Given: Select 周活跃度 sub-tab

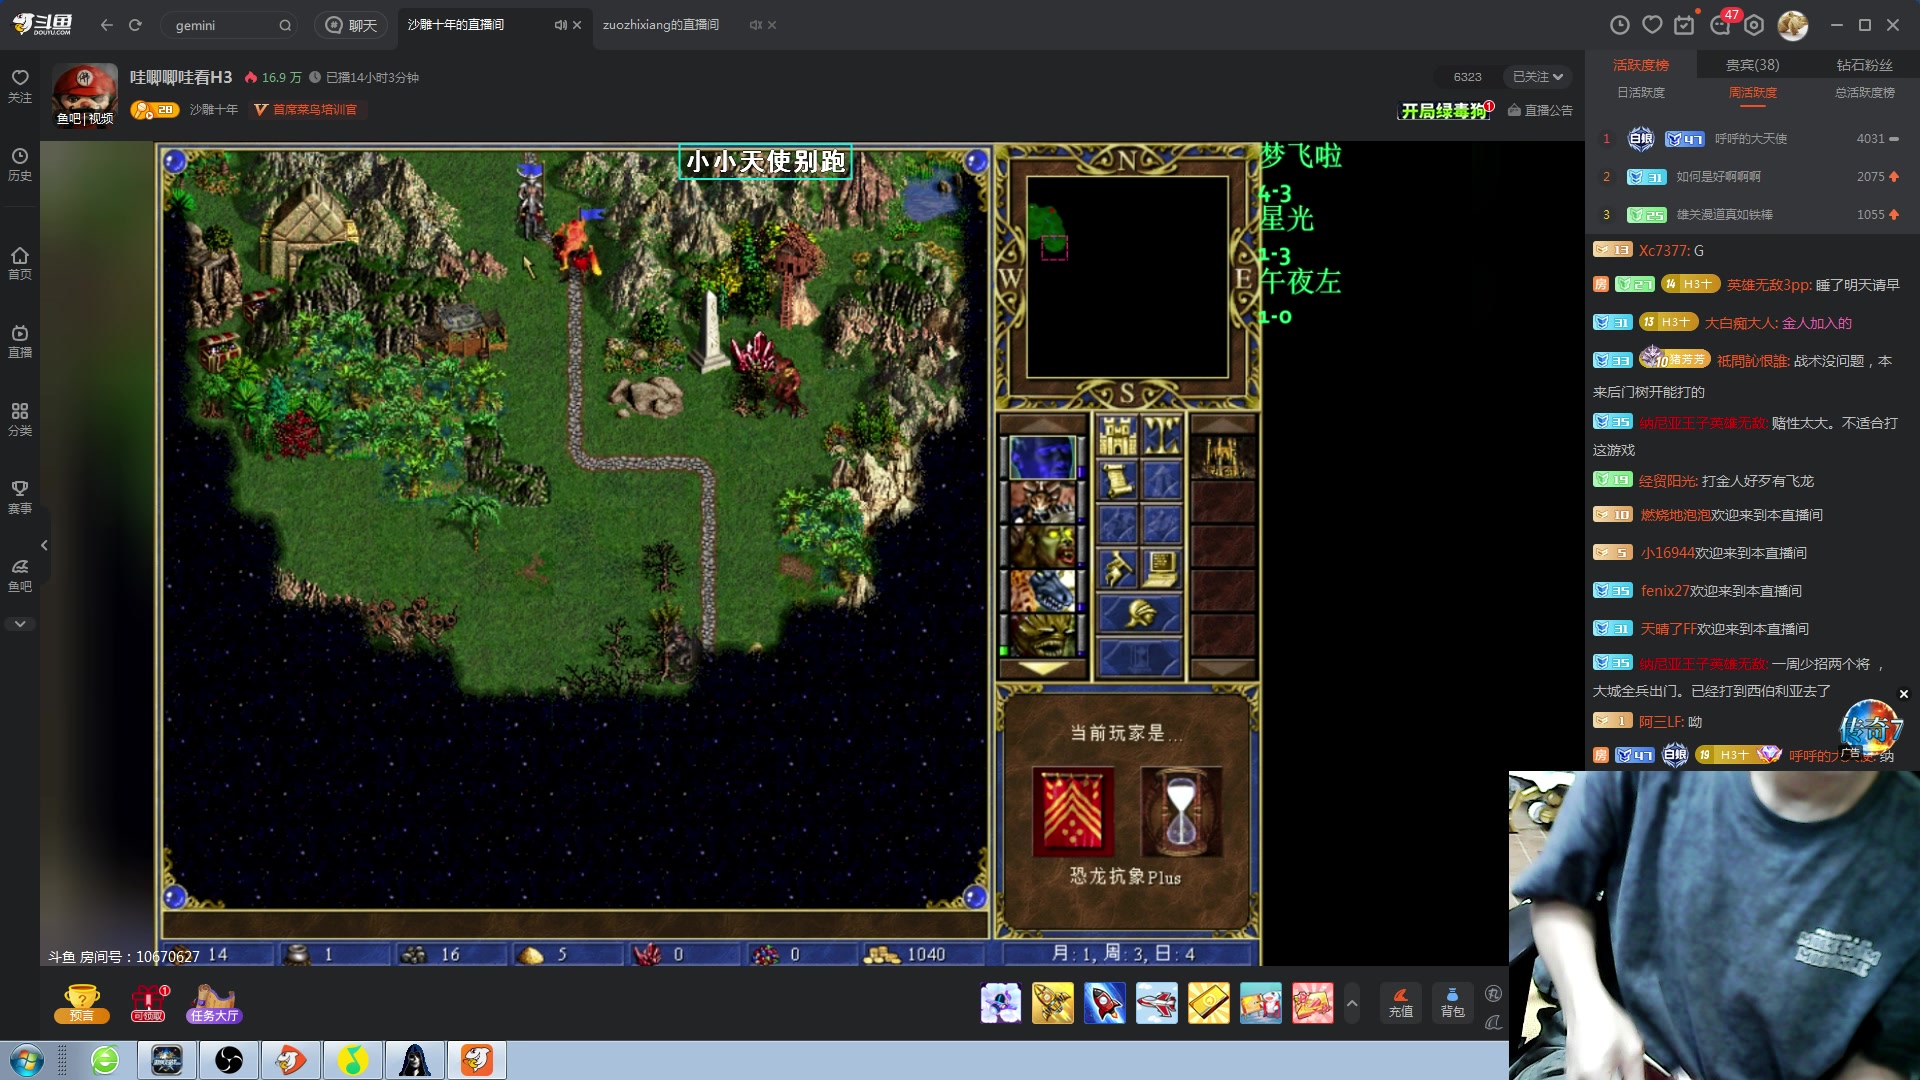Looking at the screenshot, I should tap(1753, 93).
